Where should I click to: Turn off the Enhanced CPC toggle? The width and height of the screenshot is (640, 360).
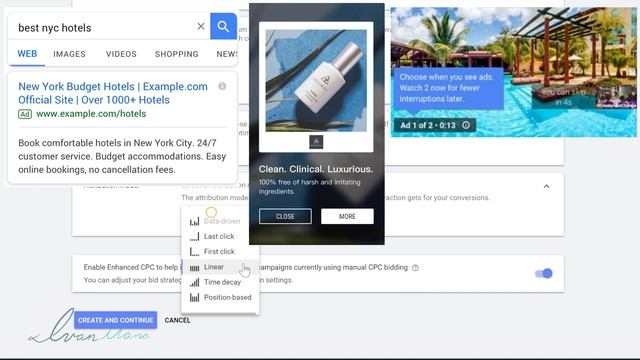[x=544, y=273]
